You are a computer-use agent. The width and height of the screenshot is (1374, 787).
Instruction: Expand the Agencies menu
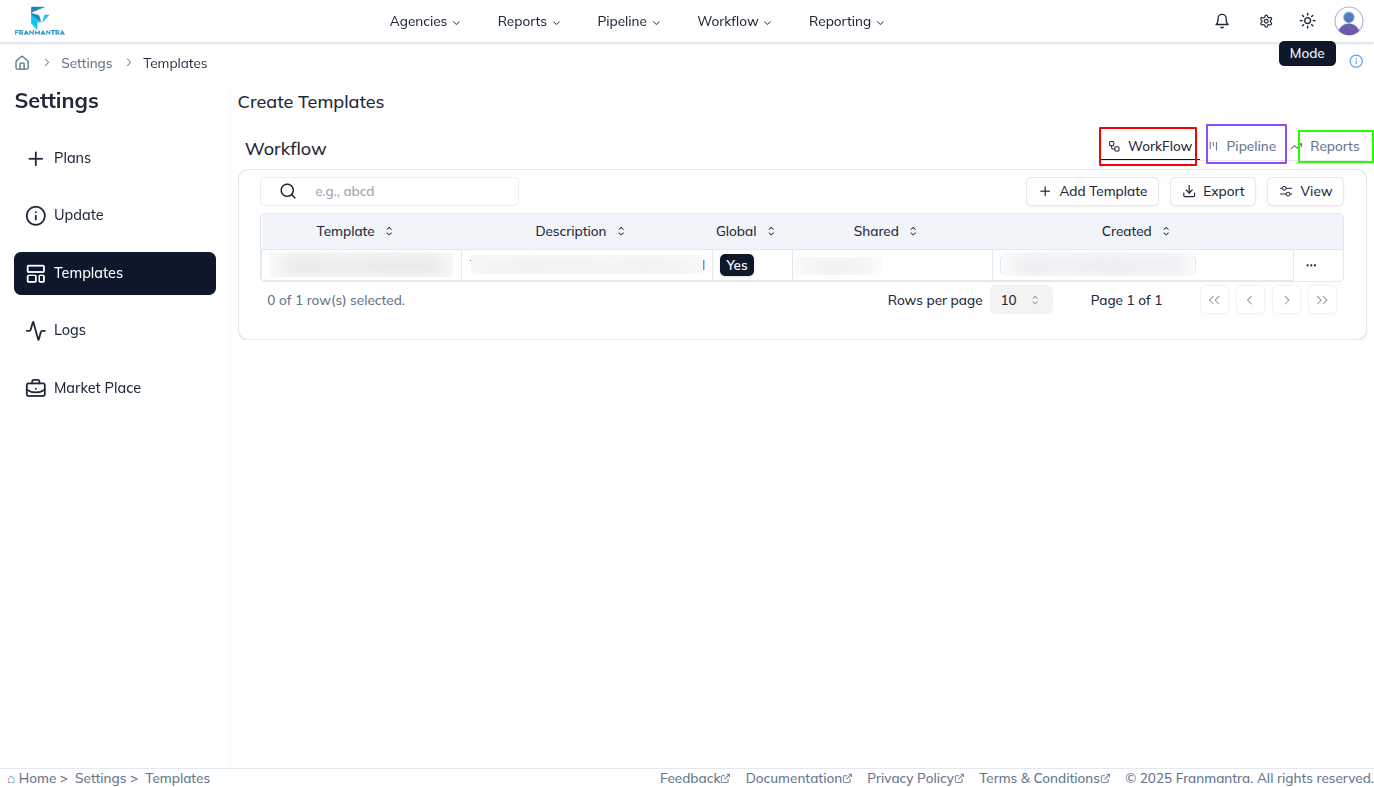(x=425, y=21)
